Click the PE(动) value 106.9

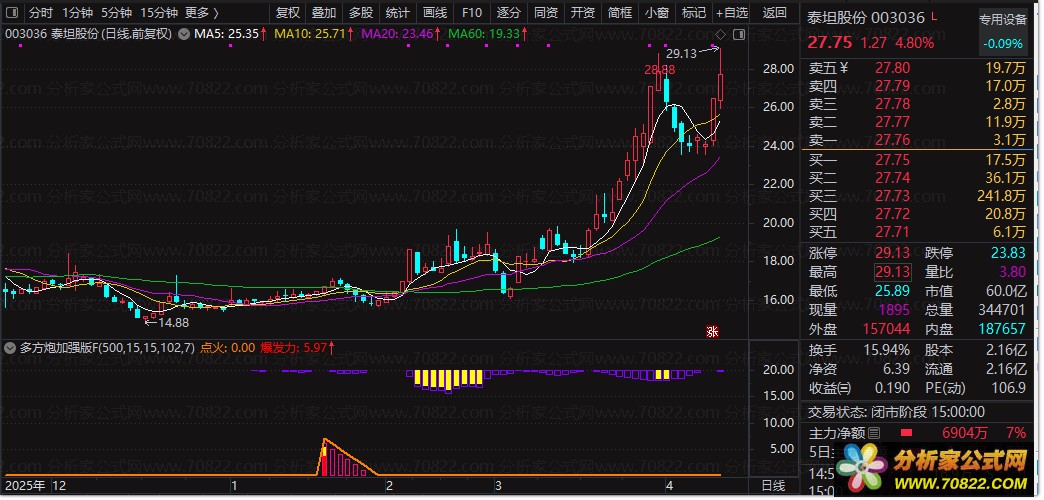[x=1009, y=387]
